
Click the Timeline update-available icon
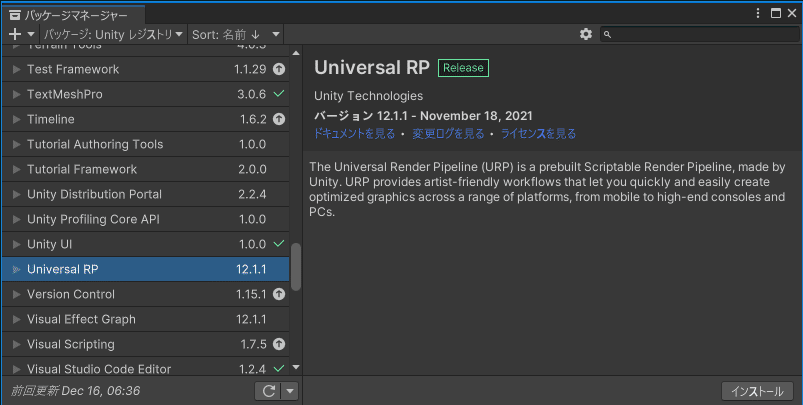[x=279, y=119]
